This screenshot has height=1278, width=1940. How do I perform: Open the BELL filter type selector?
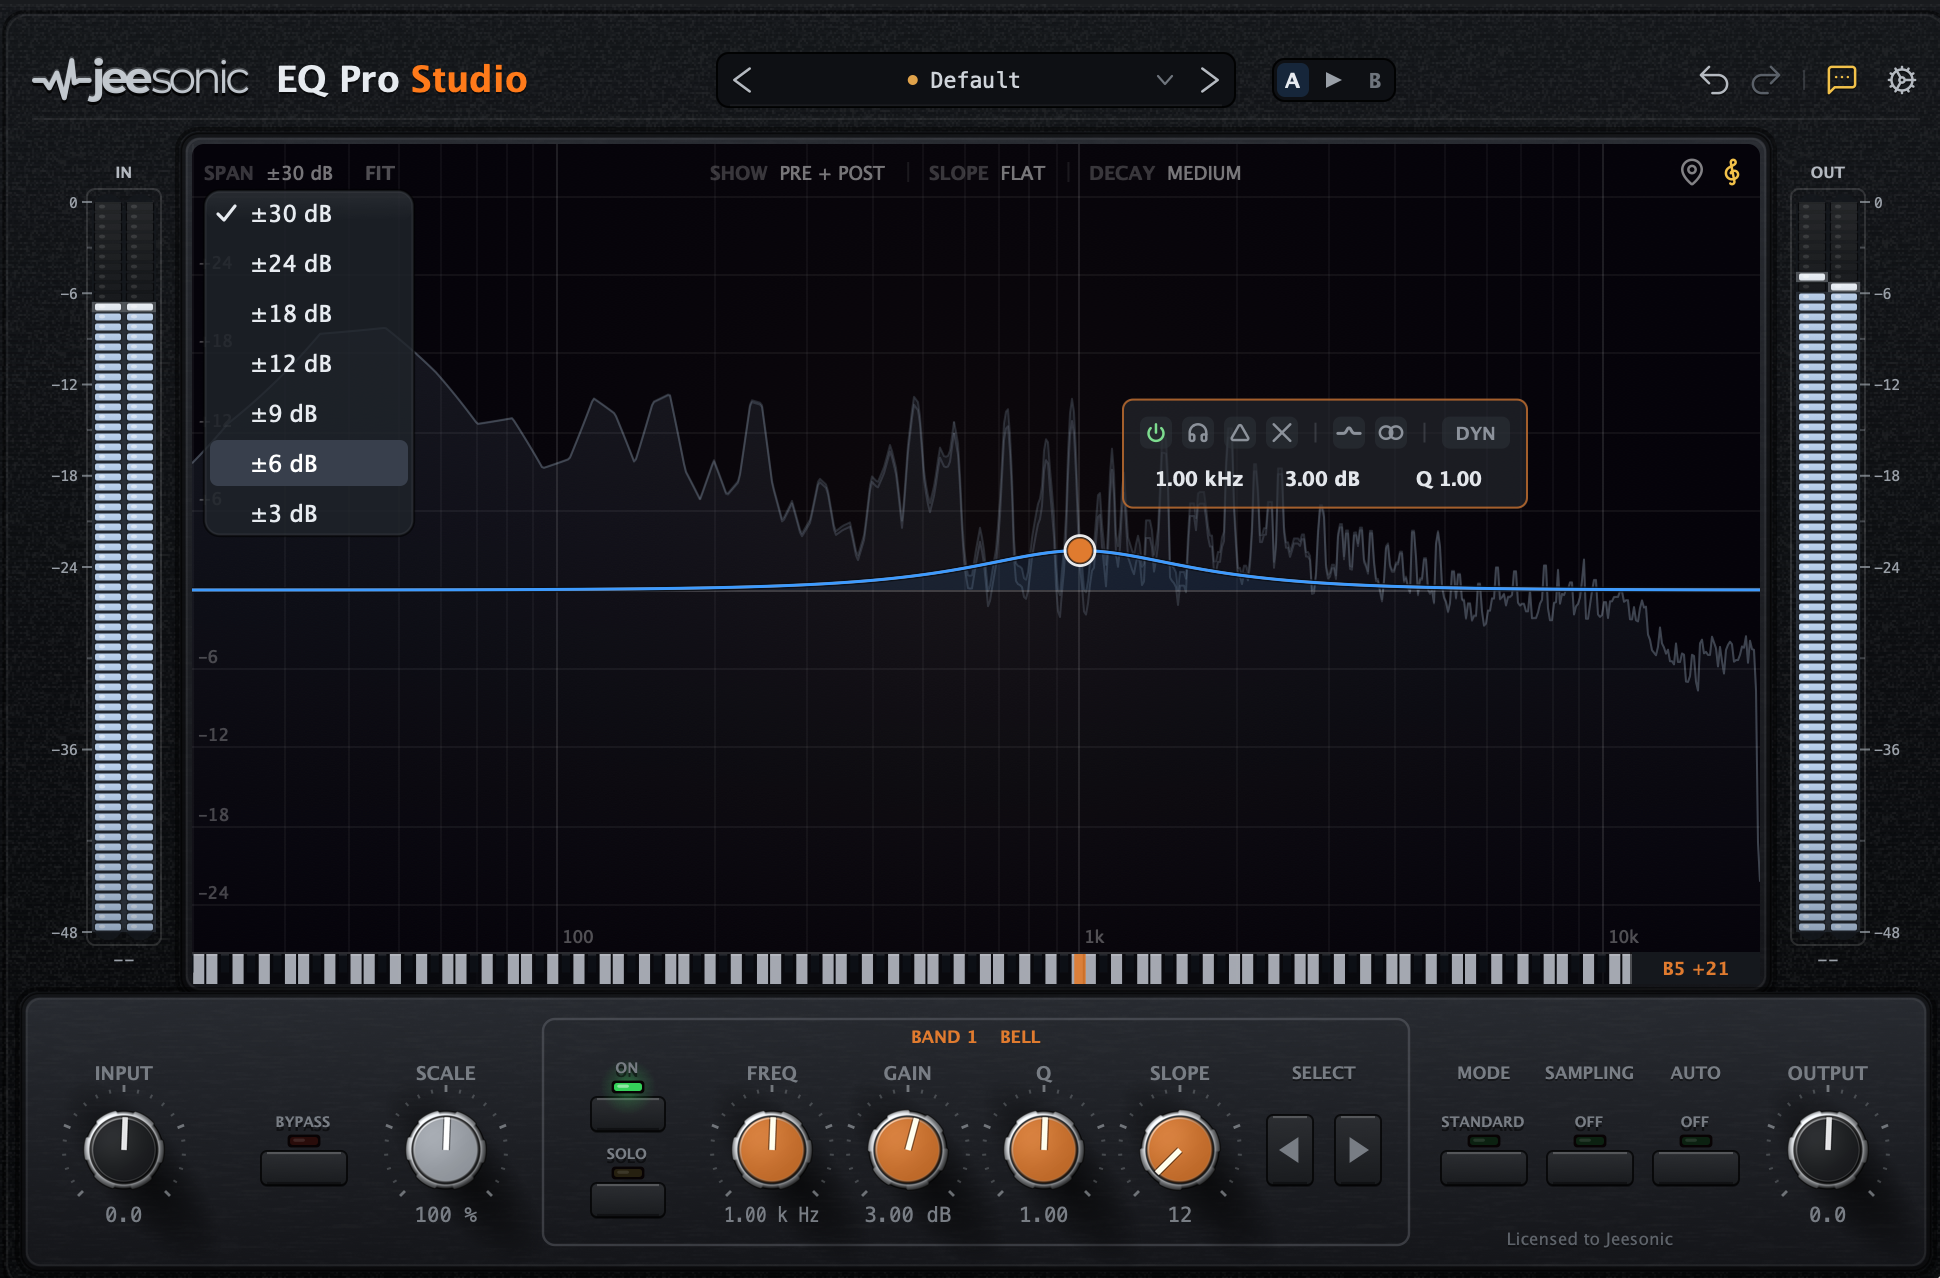(1019, 1037)
